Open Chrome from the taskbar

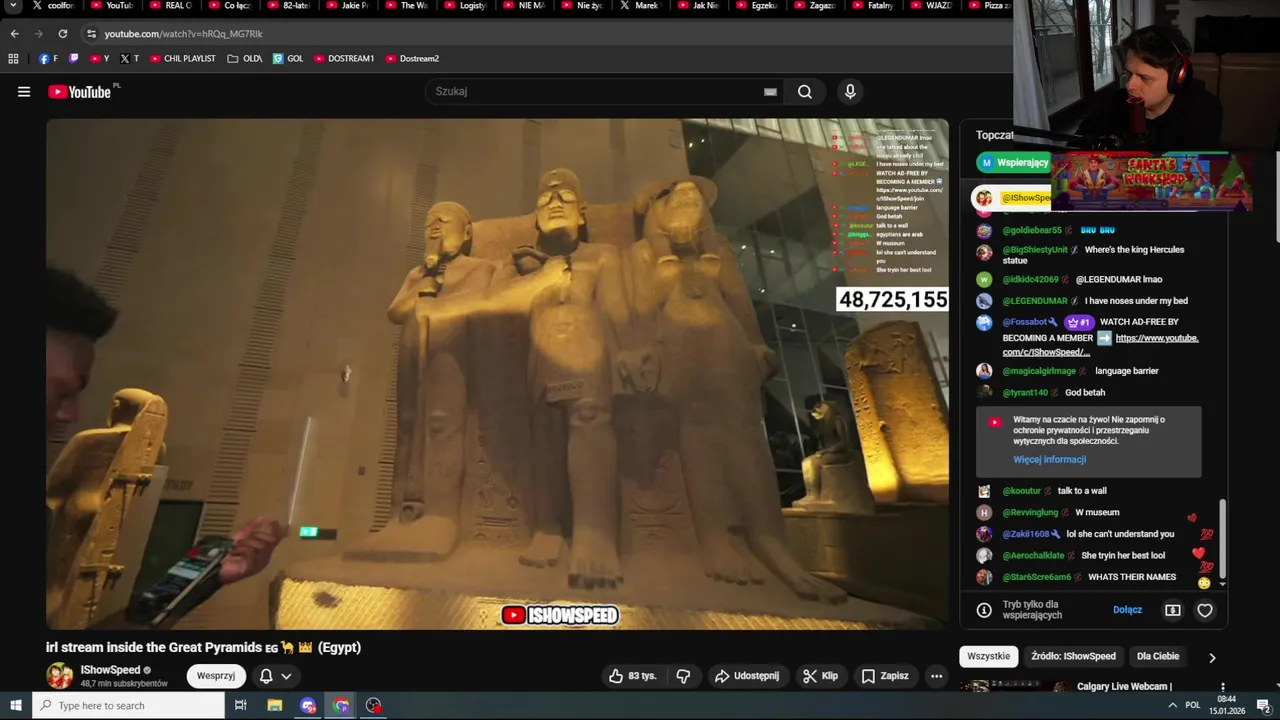pyautogui.click(x=341, y=706)
